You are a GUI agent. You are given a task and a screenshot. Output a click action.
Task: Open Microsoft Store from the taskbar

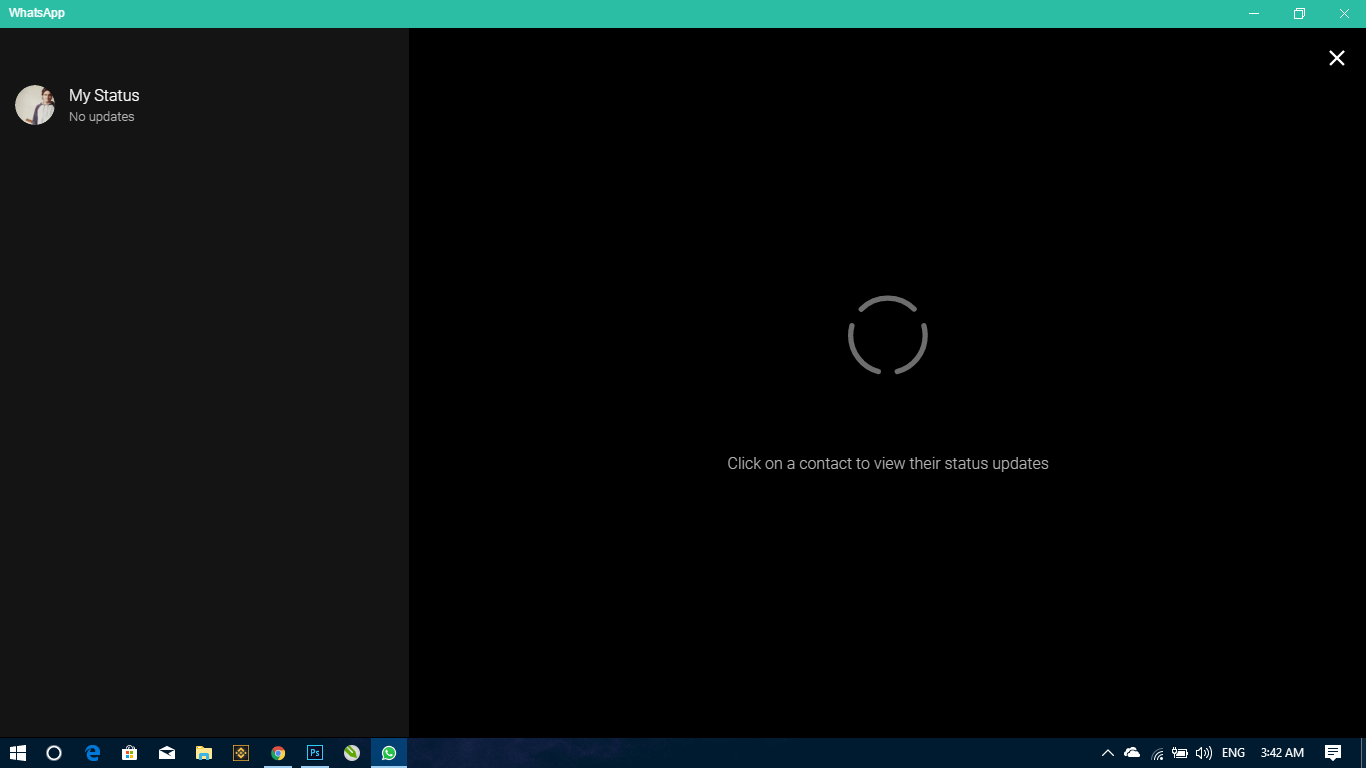[129, 753]
